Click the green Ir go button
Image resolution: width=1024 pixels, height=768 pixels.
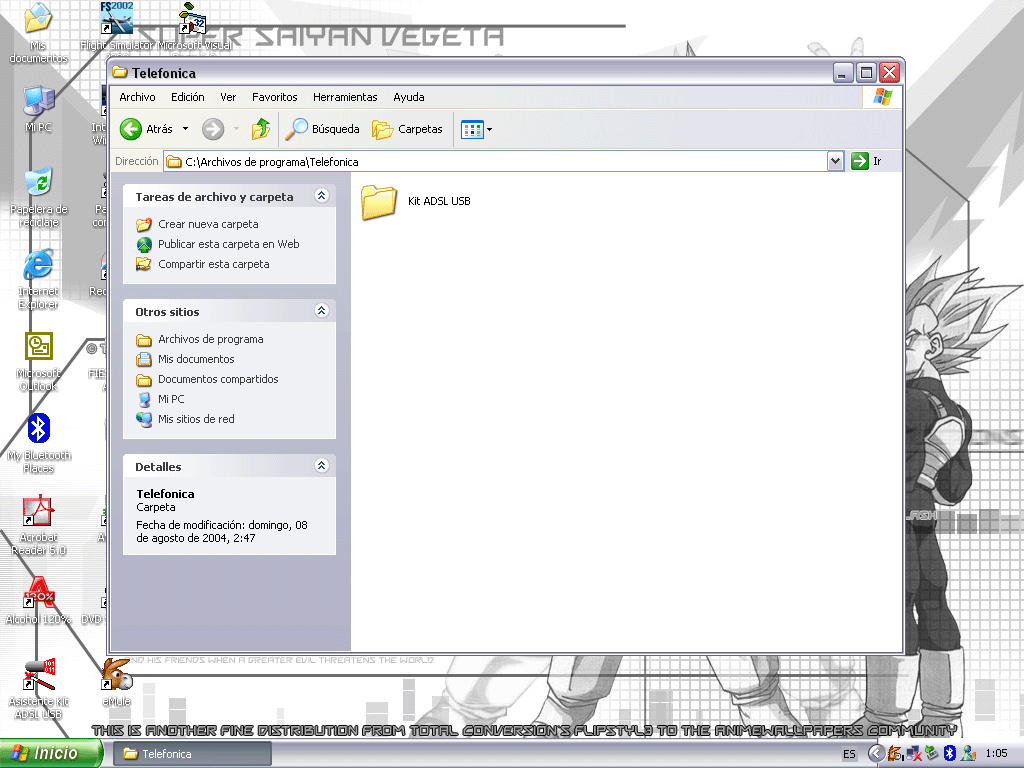tap(867, 161)
